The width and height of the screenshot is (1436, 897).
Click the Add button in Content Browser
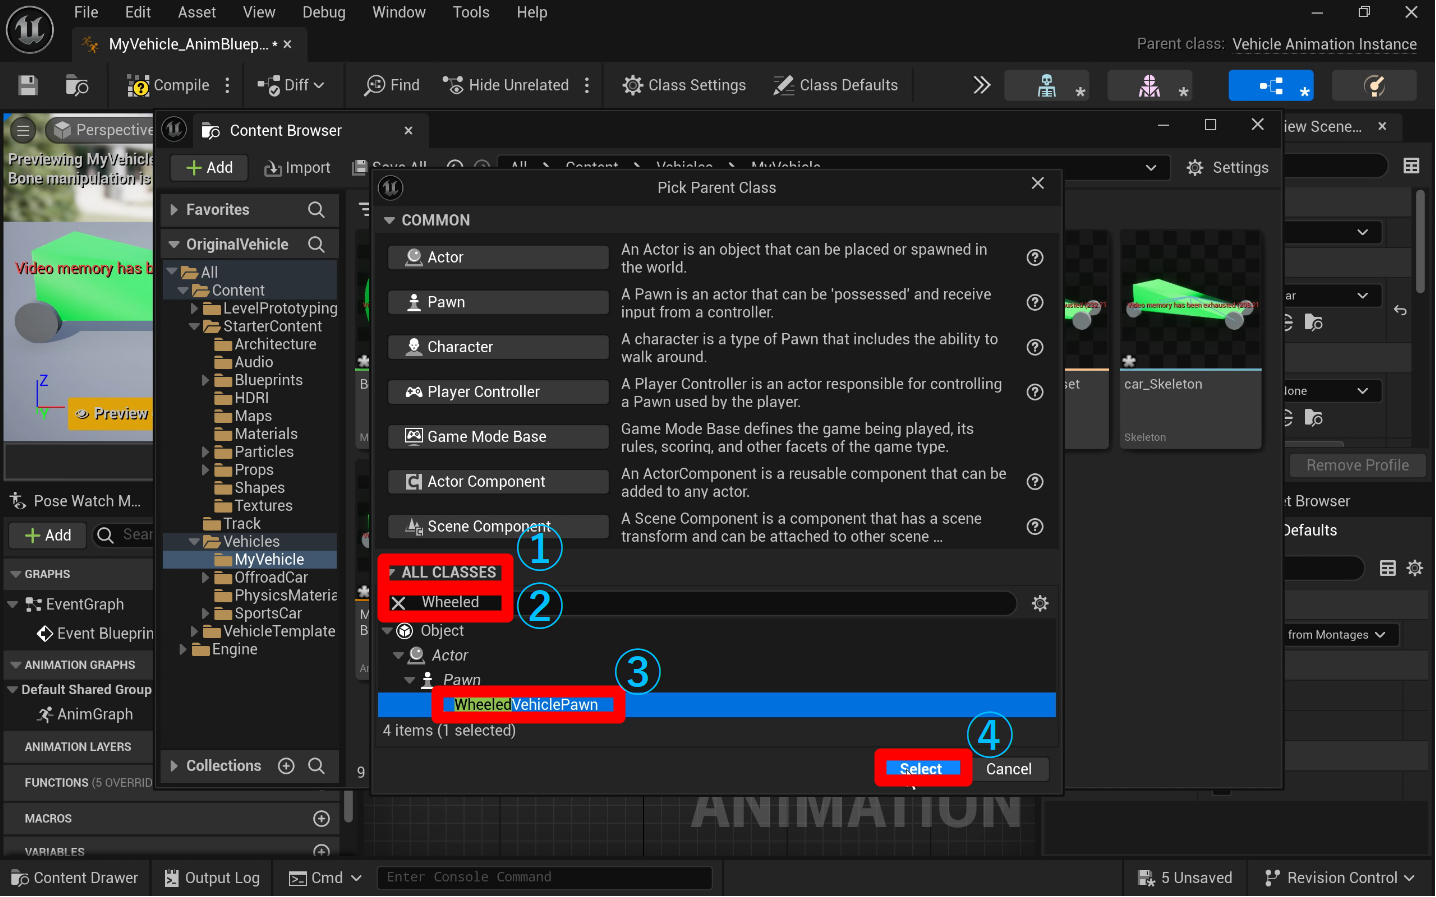[210, 168]
